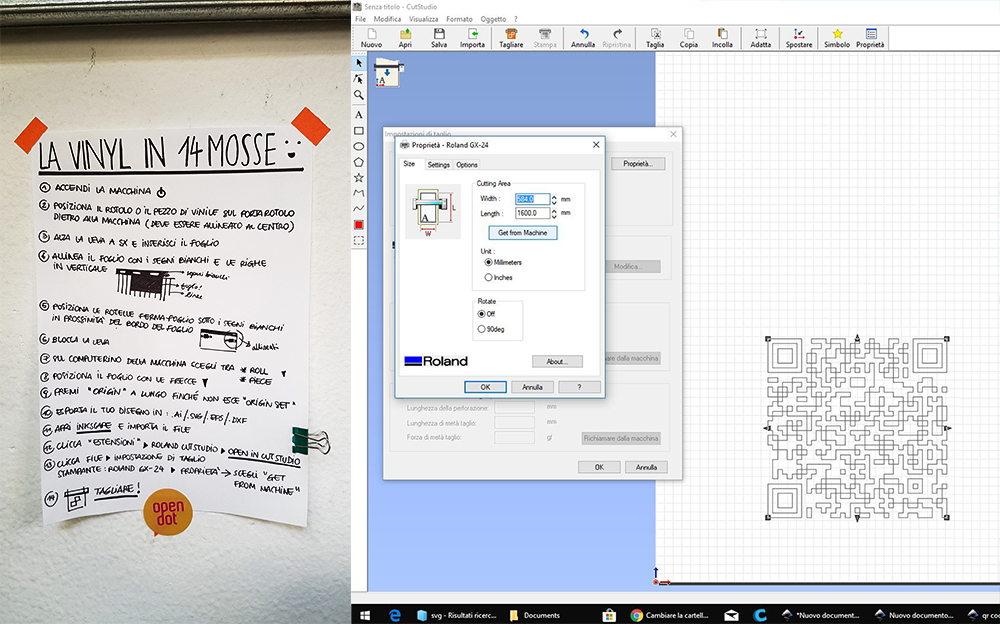Open a file with the Apri icon
This screenshot has height=624, width=1000.
[x=405, y=38]
